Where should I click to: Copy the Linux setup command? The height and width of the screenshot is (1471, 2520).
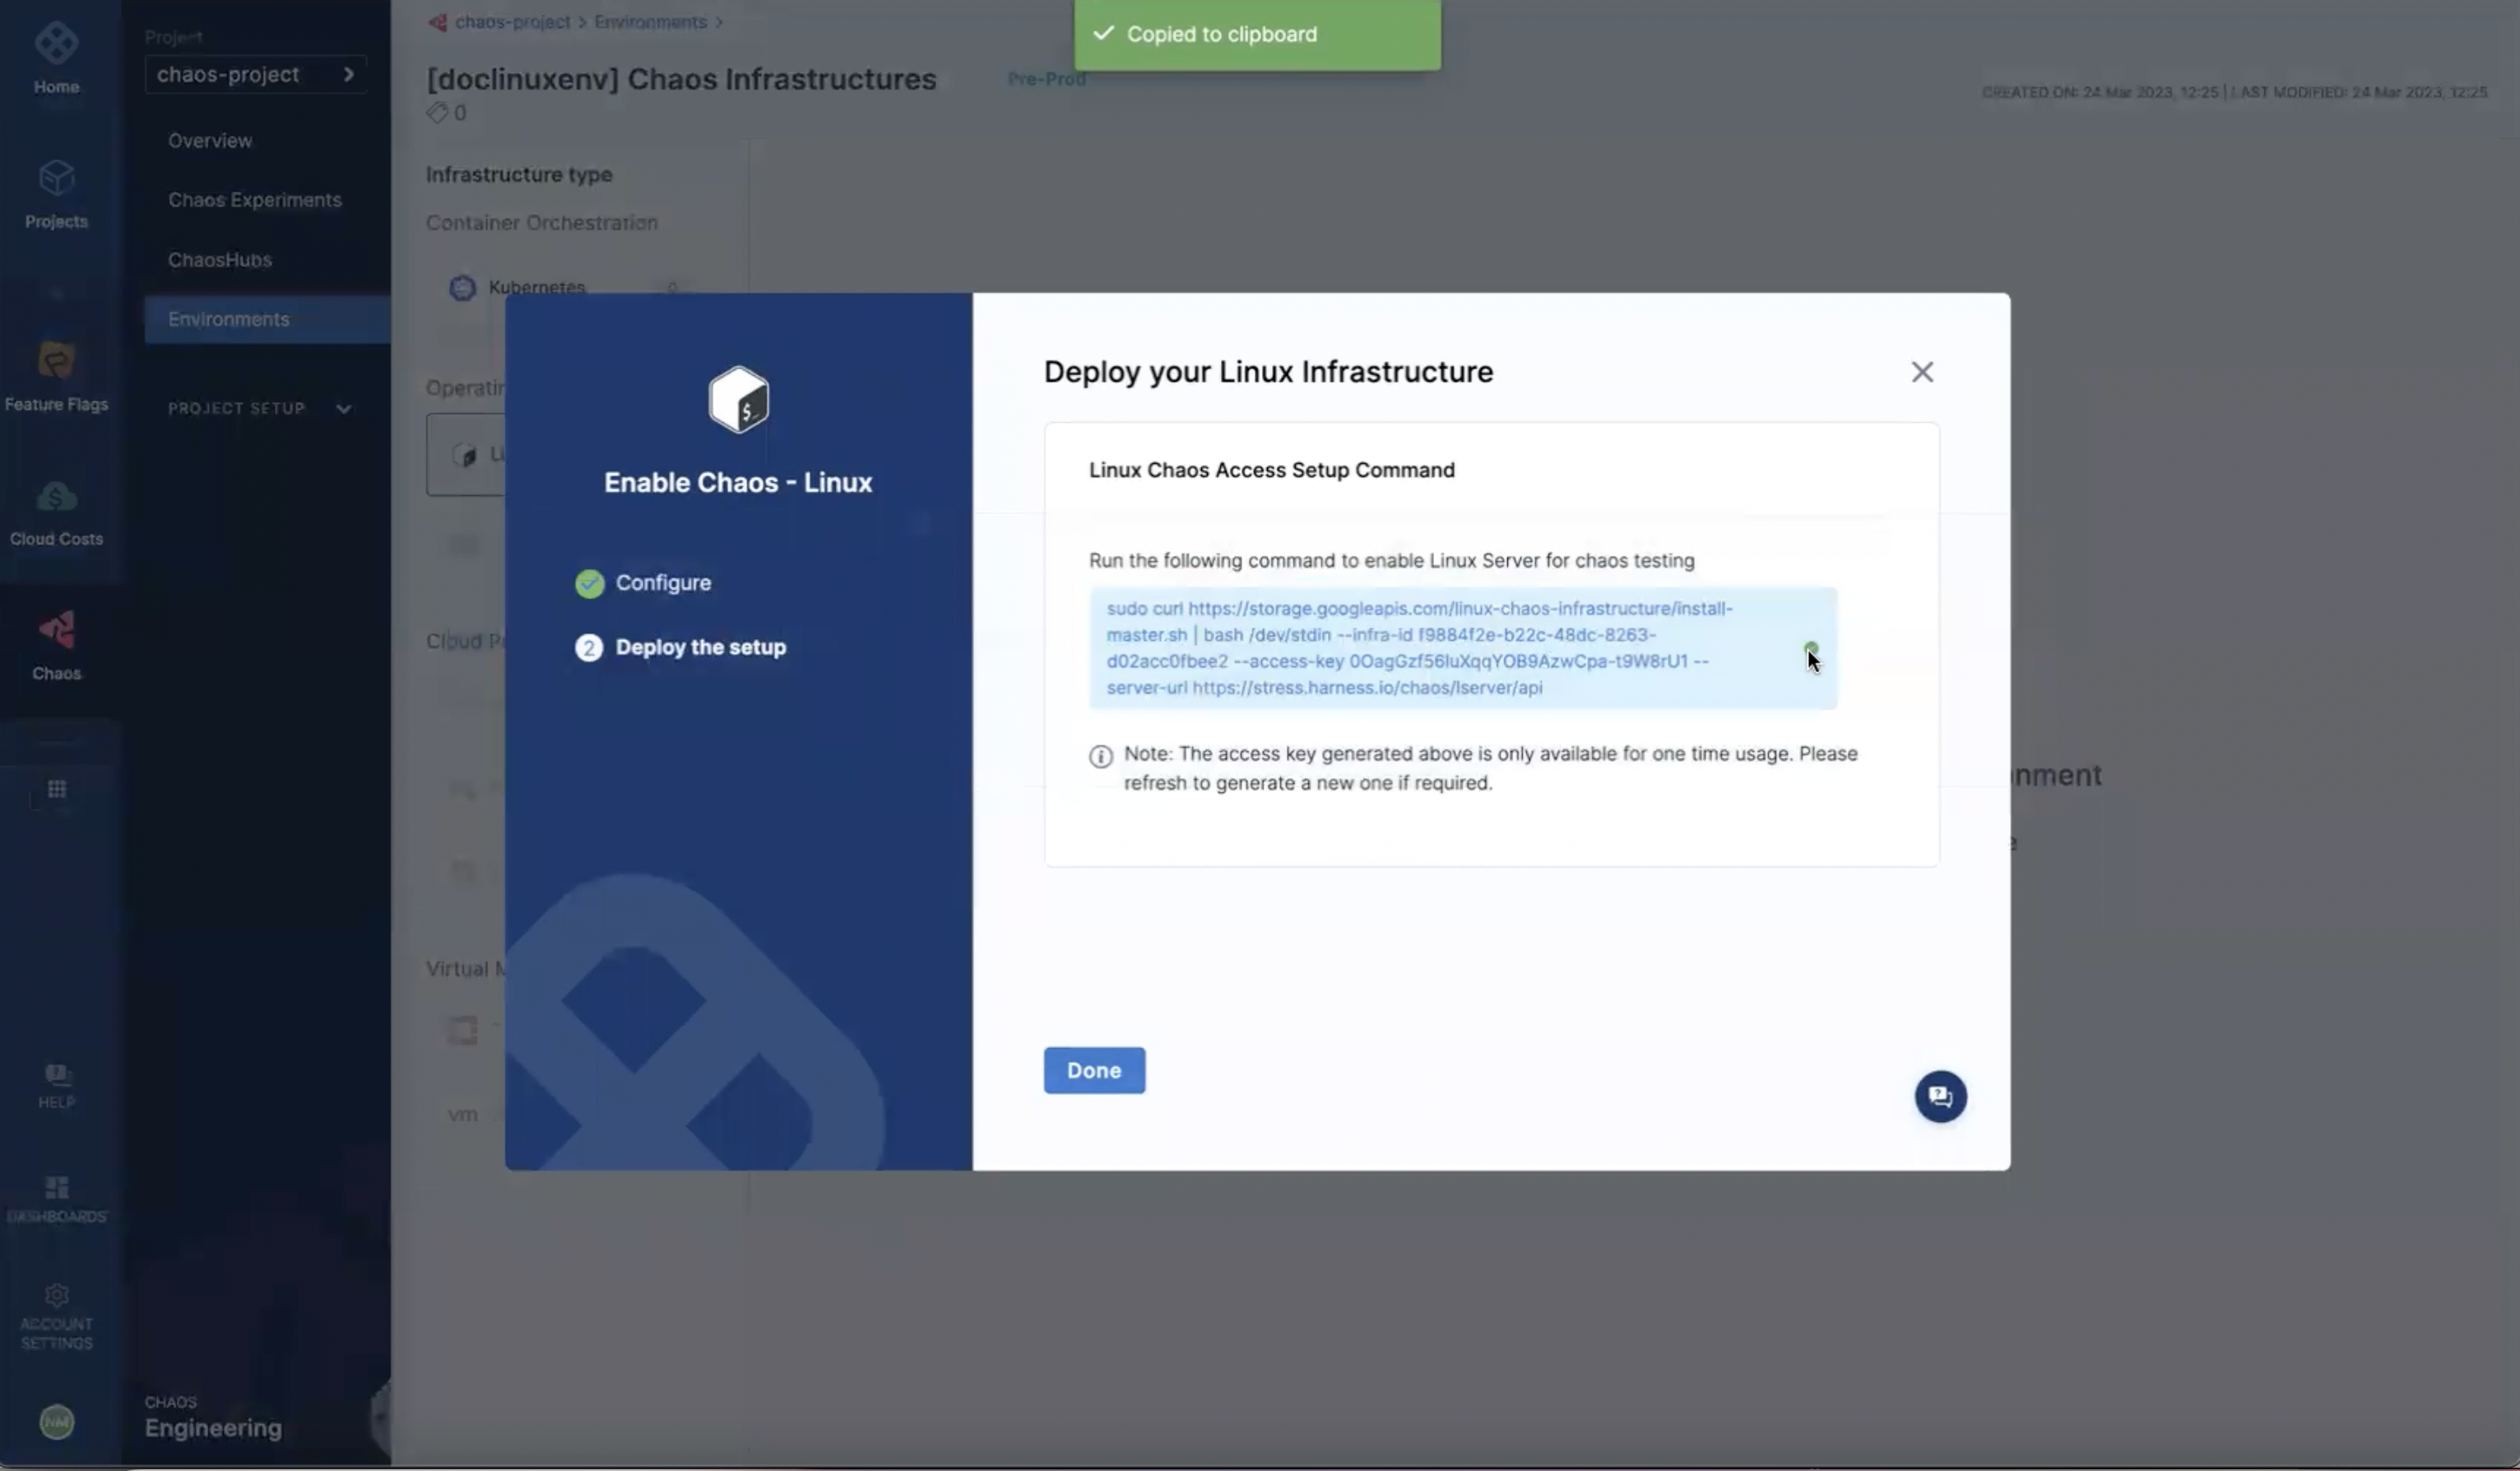1810,648
